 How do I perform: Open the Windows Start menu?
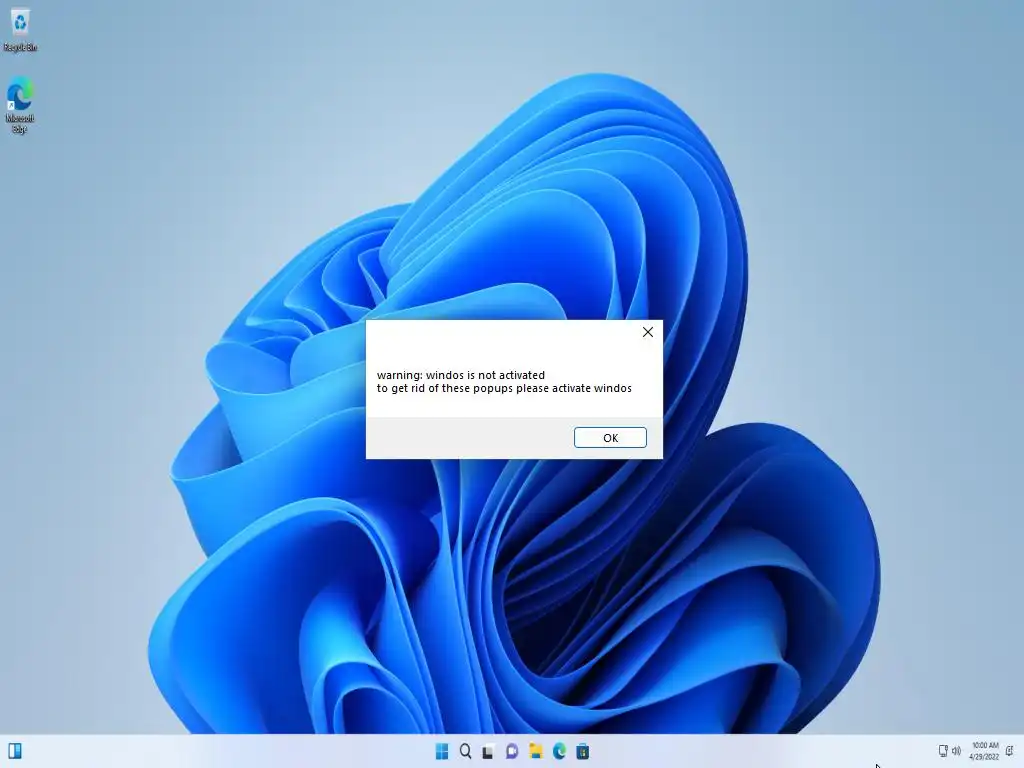click(442, 752)
